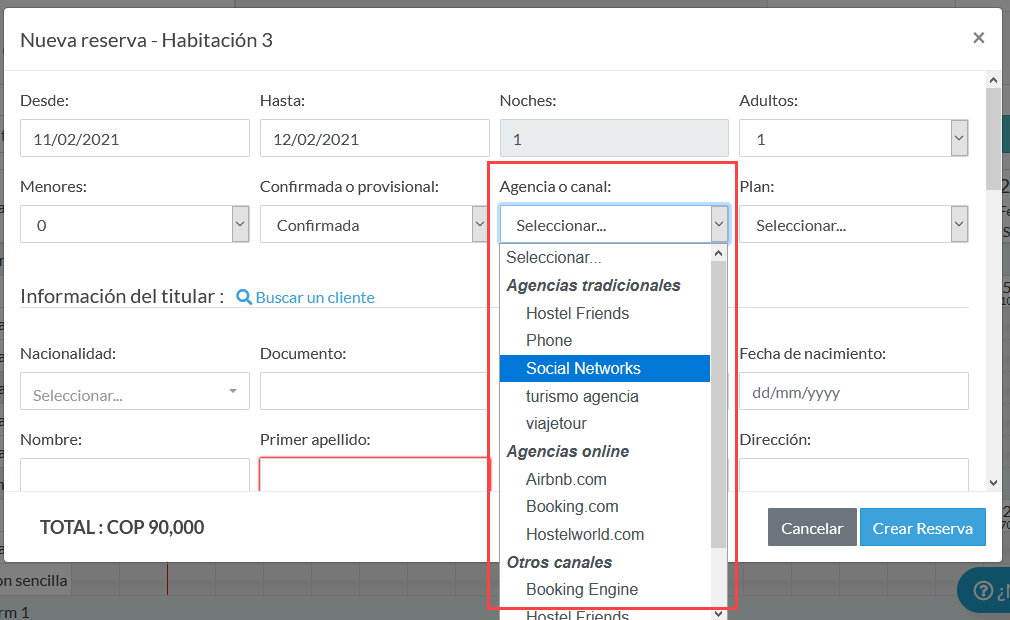The height and width of the screenshot is (620, 1010).
Task: Click the Noches field
Action: tap(614, 138)
